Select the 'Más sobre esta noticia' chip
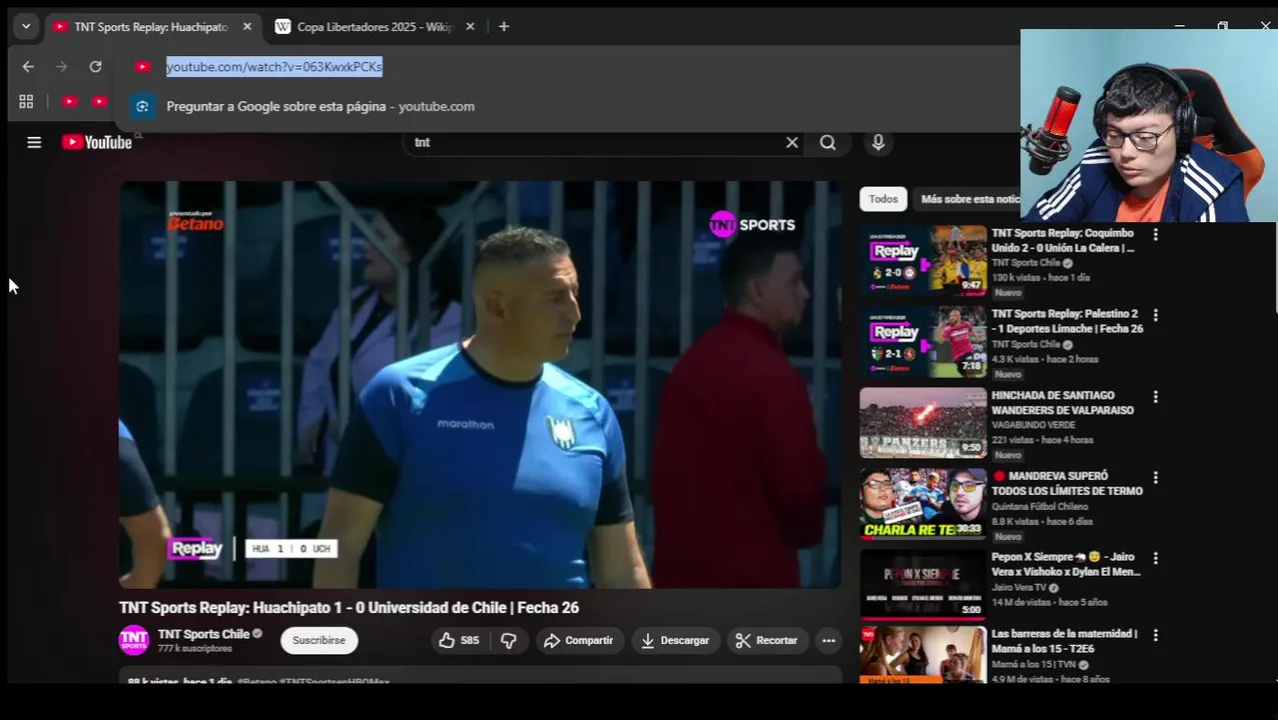The height and width of the screenshot is (720, 1278). [968, 199]
